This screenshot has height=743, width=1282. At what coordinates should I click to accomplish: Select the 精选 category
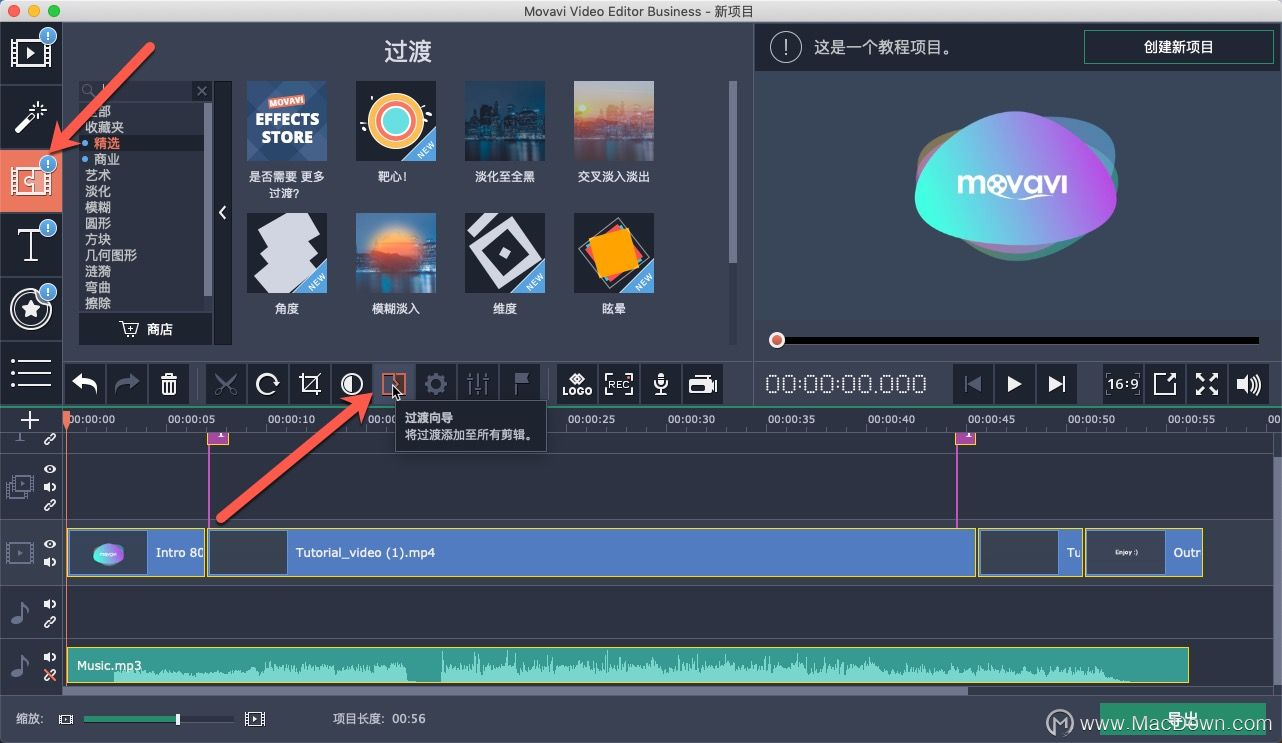point(107,143)
